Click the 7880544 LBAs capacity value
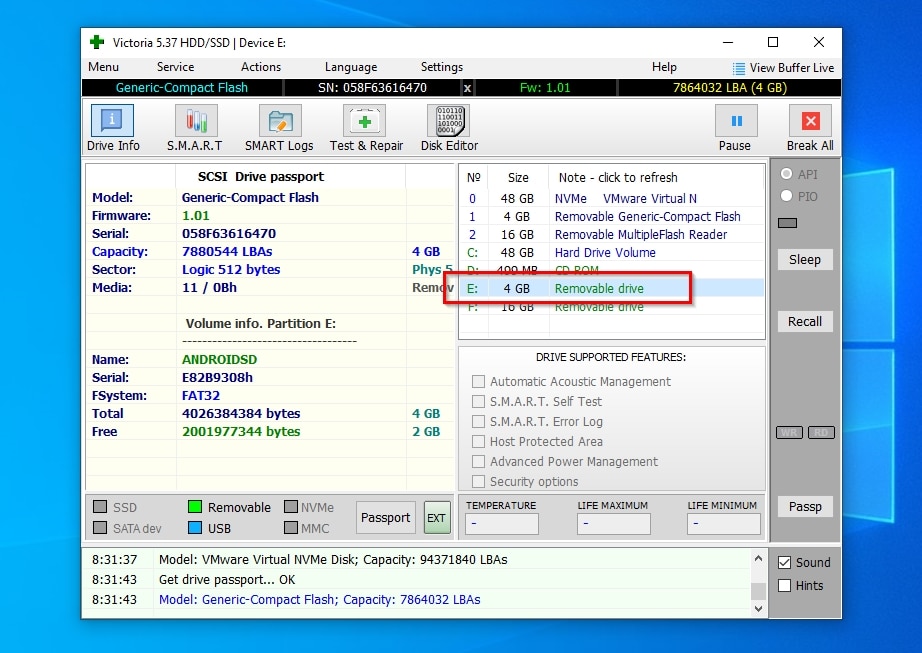 coord(227,252)
